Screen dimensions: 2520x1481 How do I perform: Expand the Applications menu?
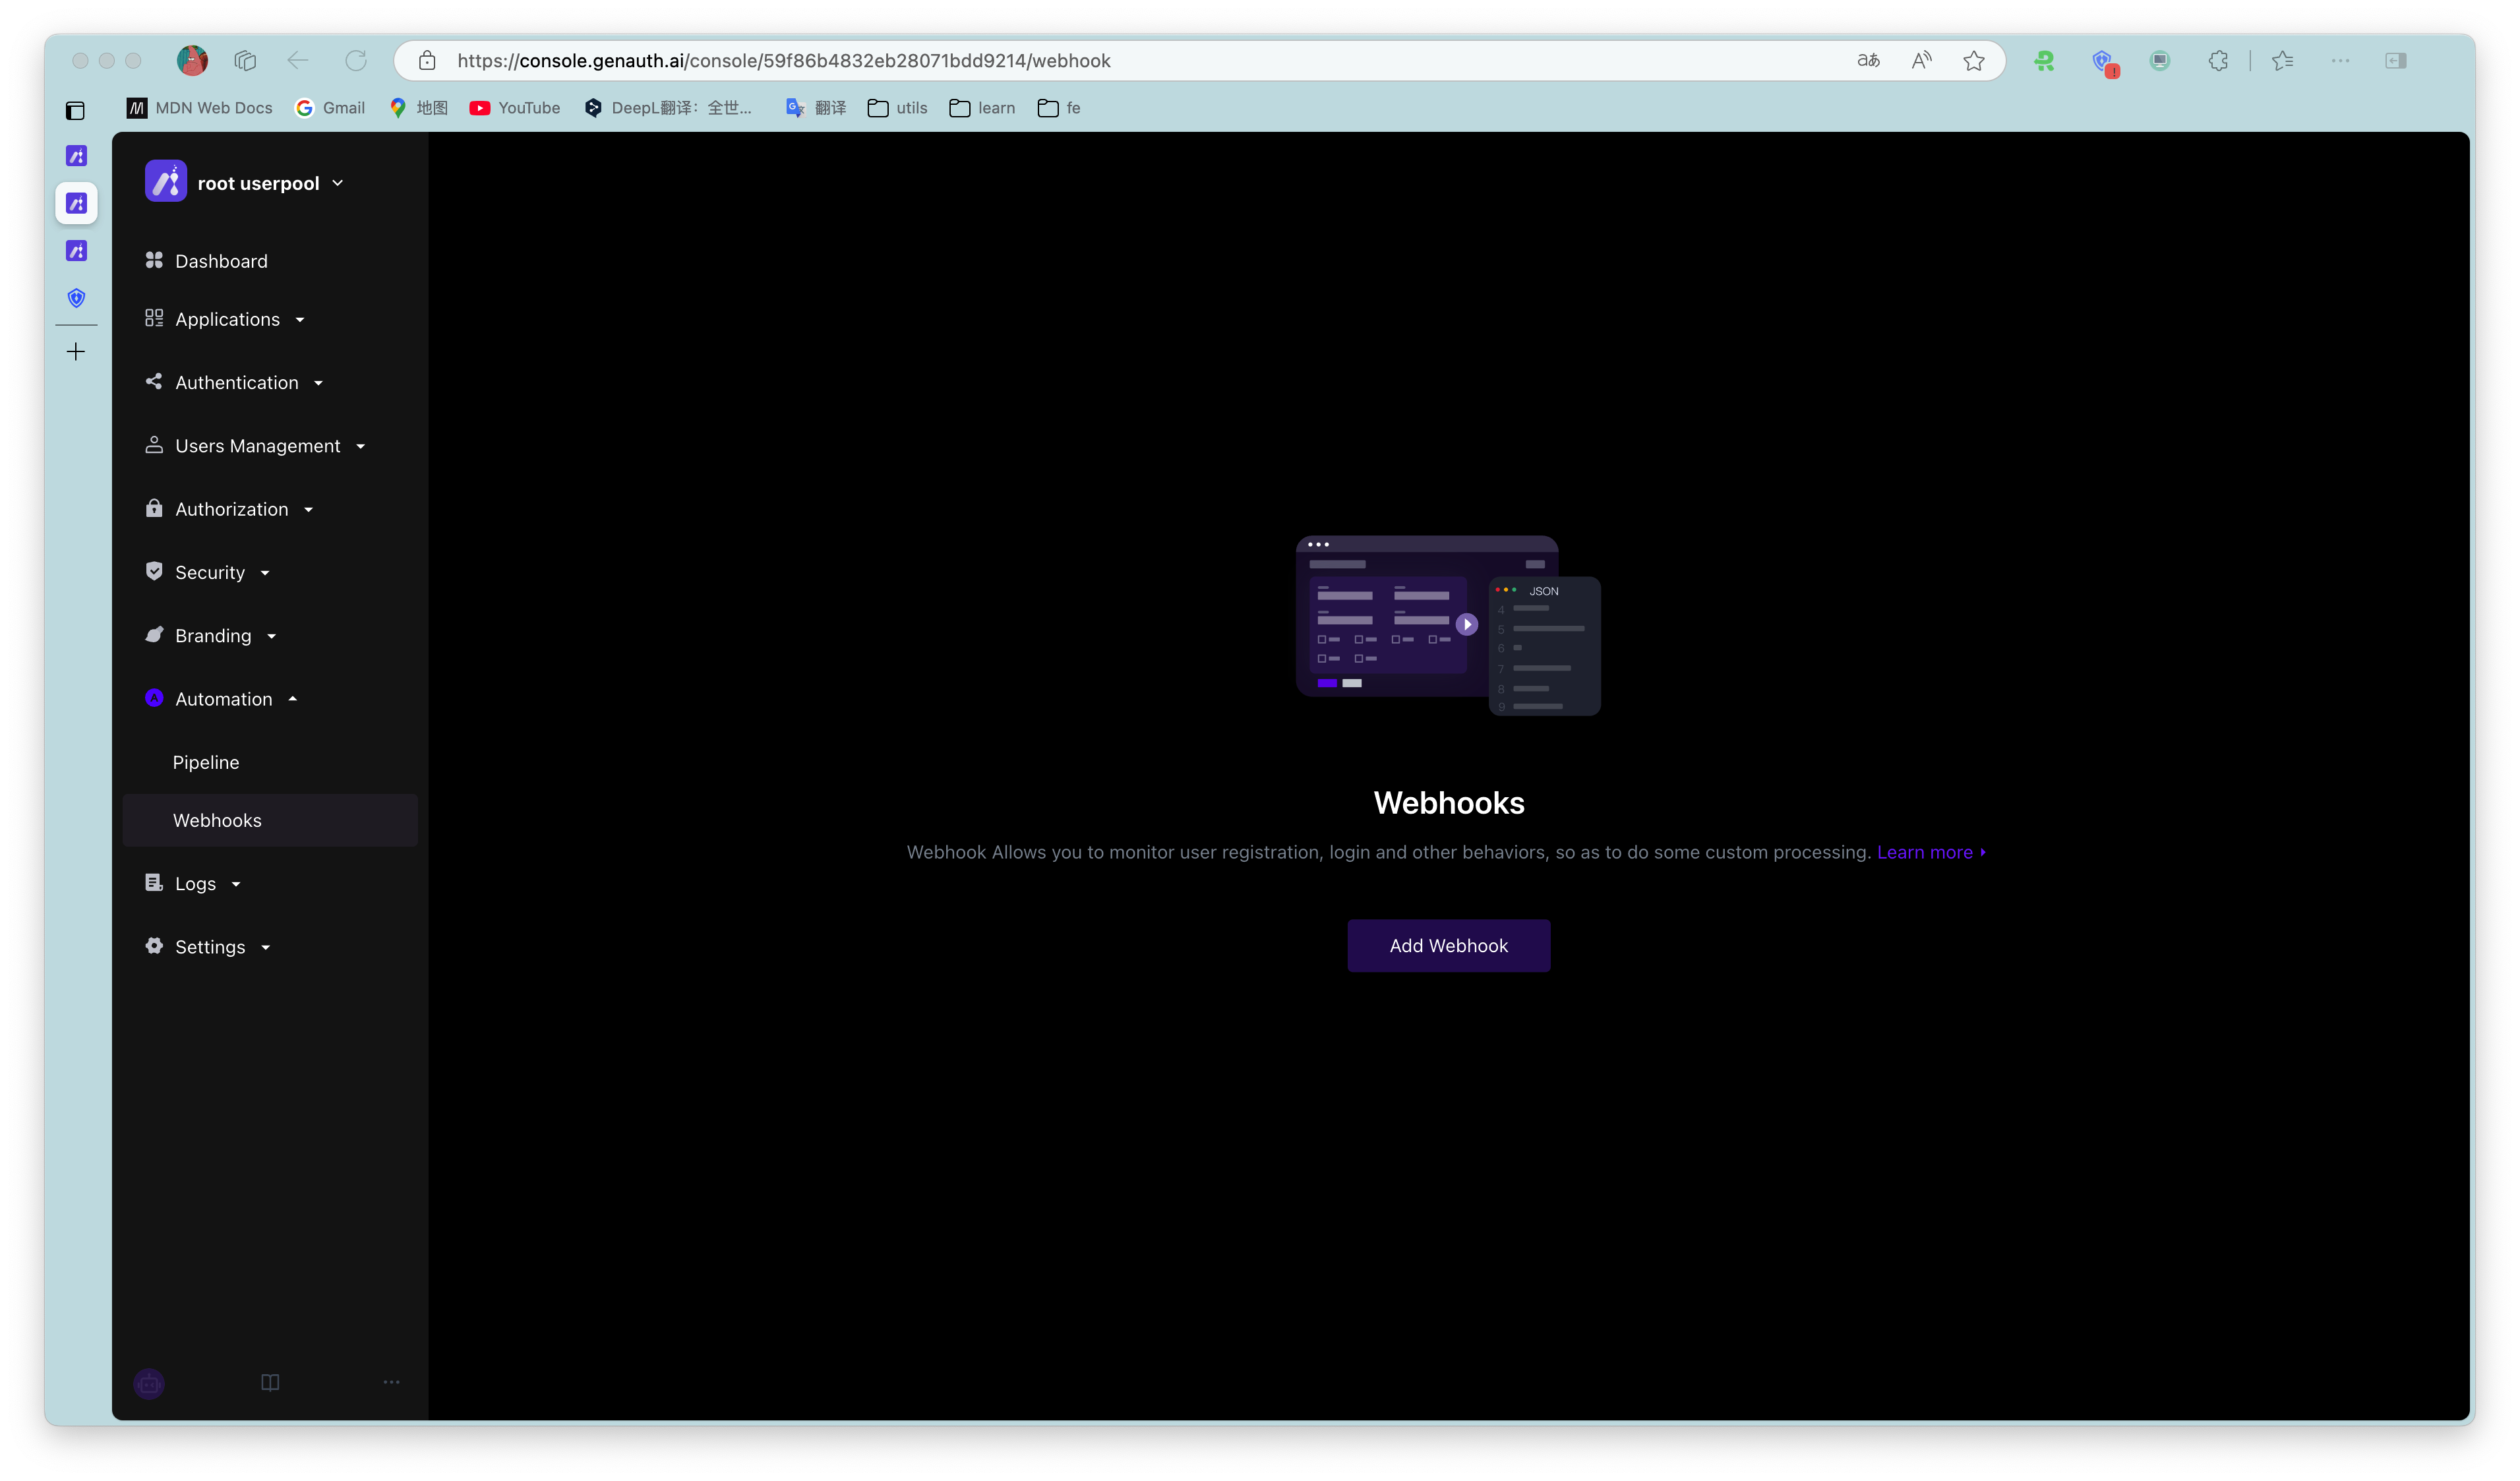tap(227, 319)
